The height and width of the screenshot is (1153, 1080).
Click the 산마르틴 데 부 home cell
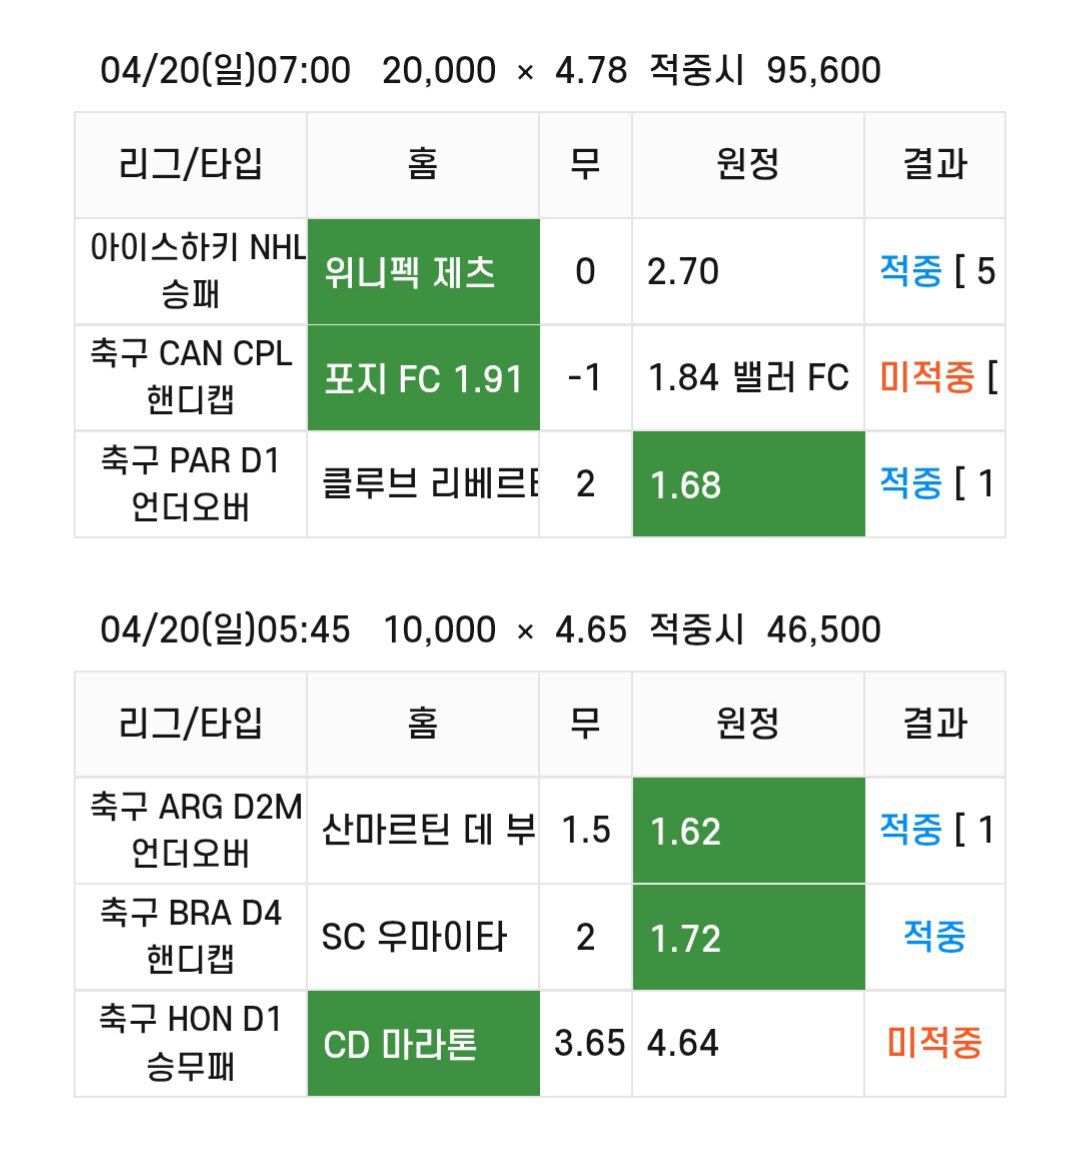(423, 830)
